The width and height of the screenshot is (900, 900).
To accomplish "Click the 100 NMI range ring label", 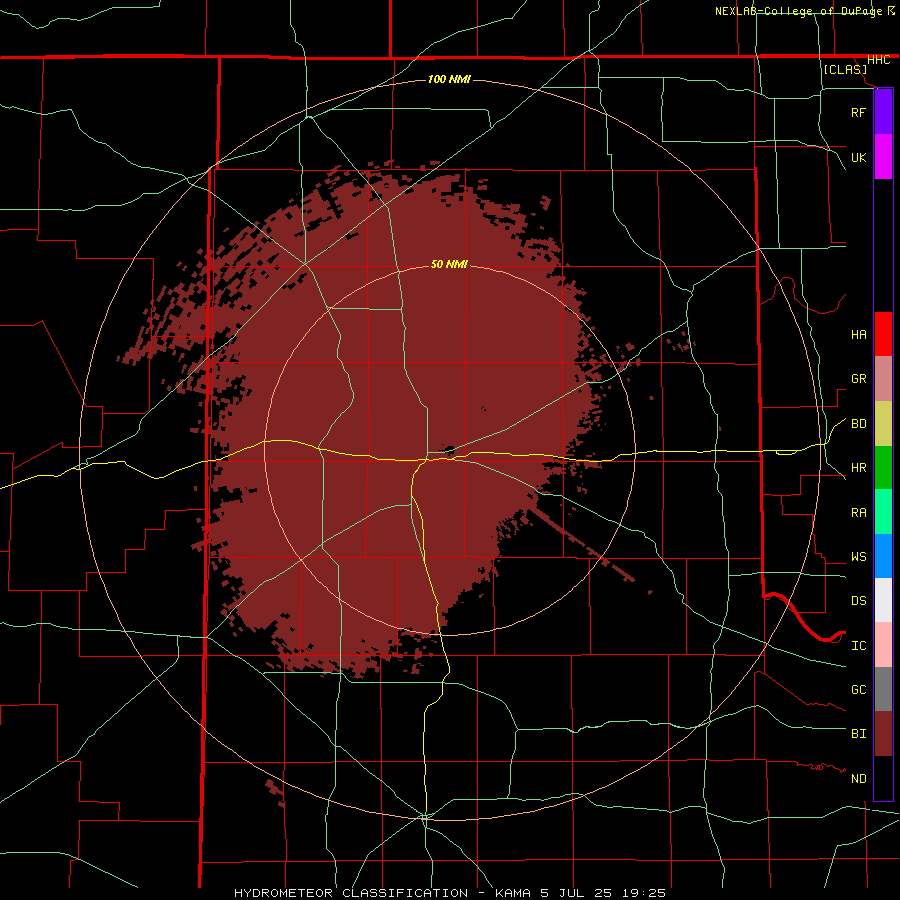I will coord(449,79).
